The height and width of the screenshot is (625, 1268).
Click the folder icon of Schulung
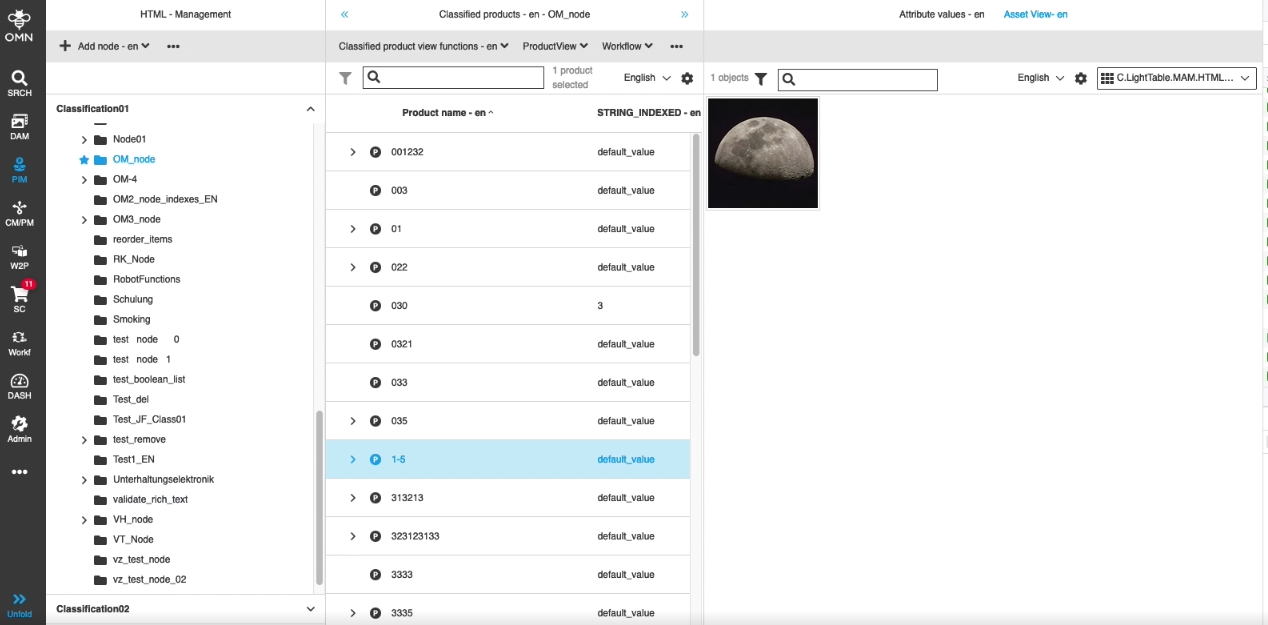pos(100,299)
